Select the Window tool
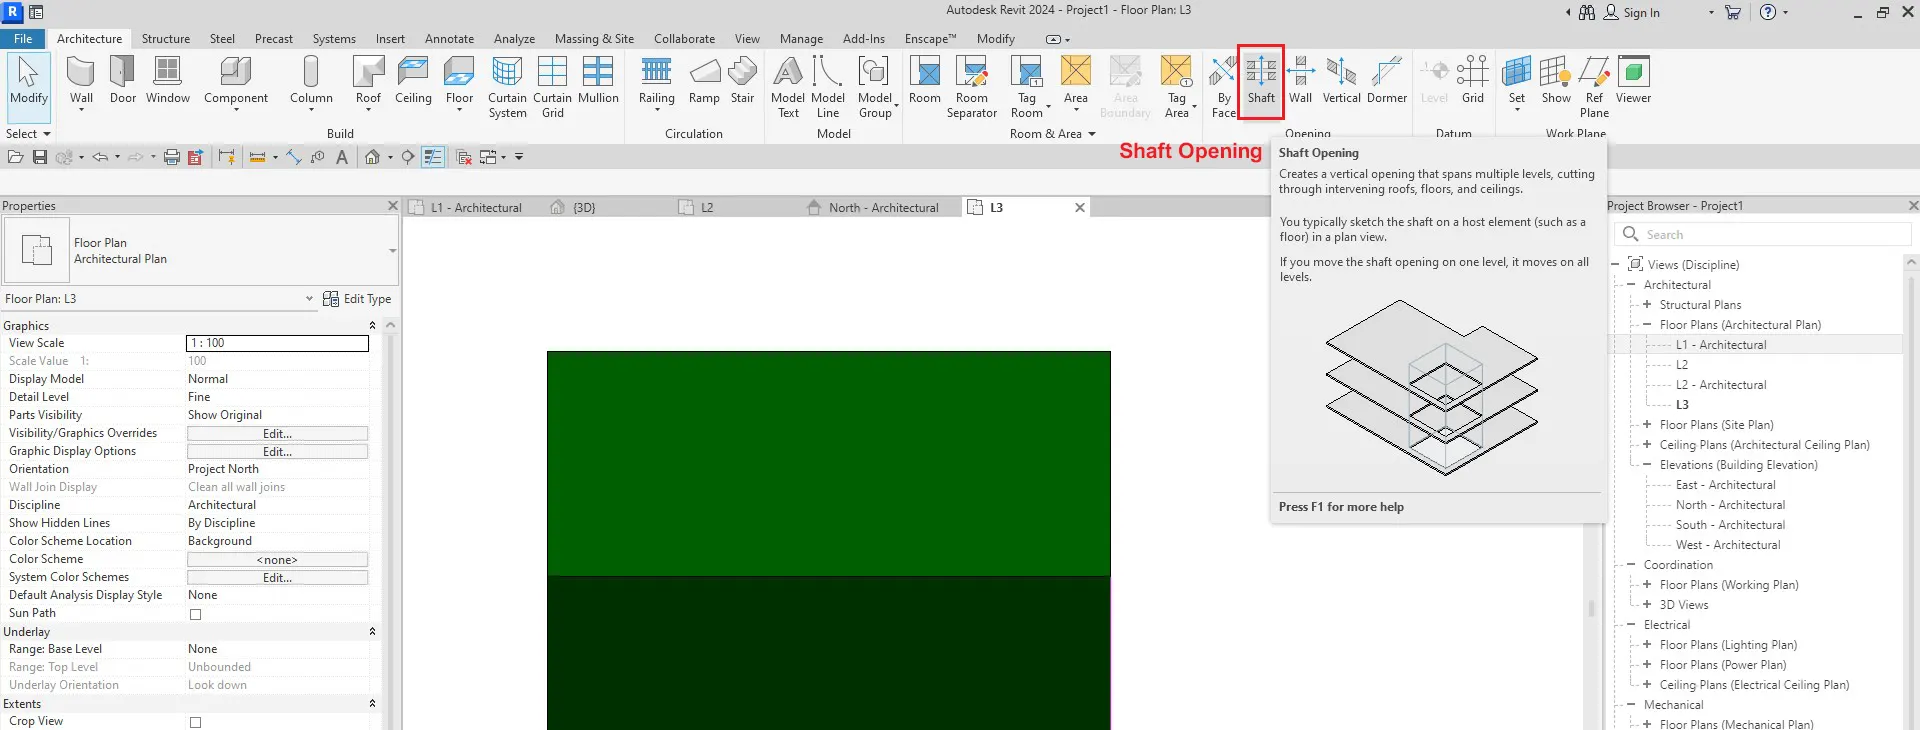 [x=168, y=80]
